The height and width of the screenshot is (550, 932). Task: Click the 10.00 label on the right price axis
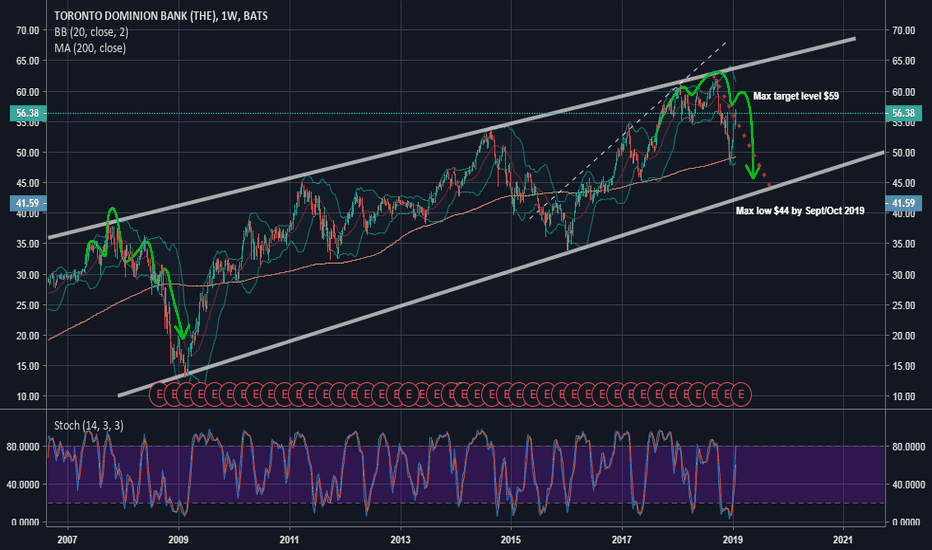903,396
